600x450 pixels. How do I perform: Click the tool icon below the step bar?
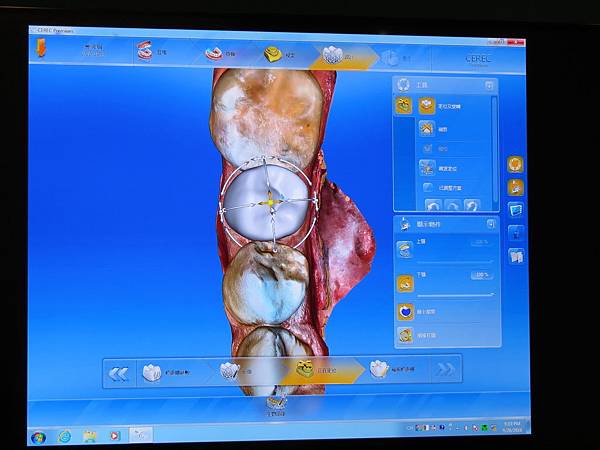tap(276, 404)
